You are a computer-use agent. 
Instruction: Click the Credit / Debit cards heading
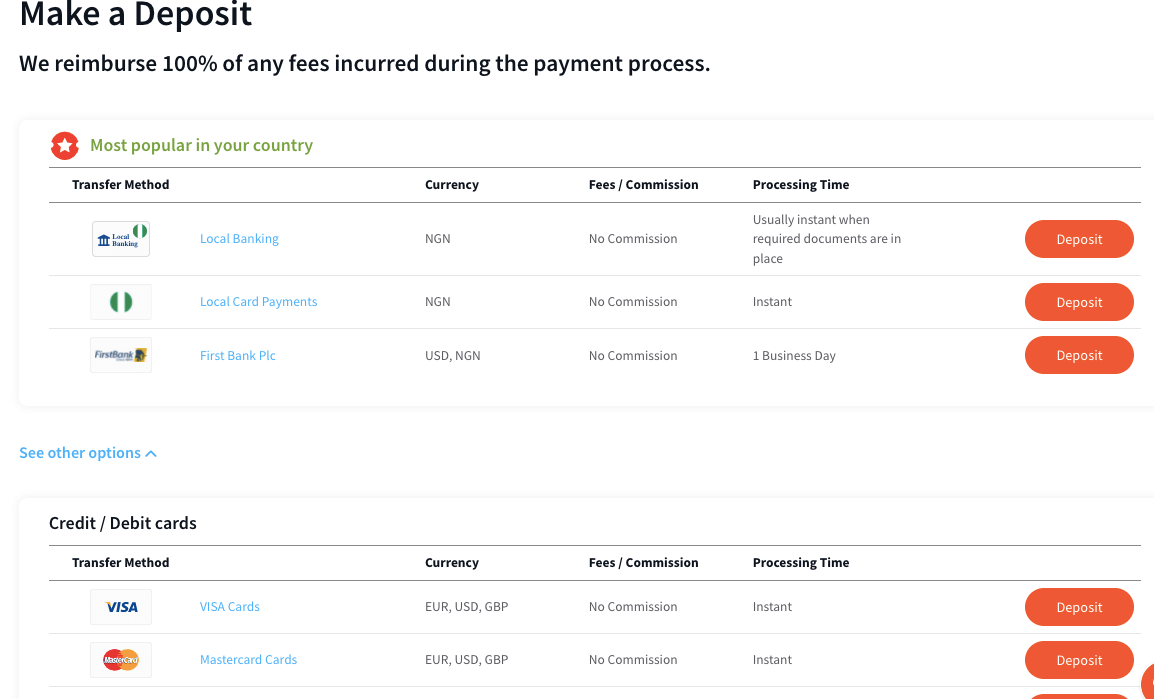[x=123, y=523]
